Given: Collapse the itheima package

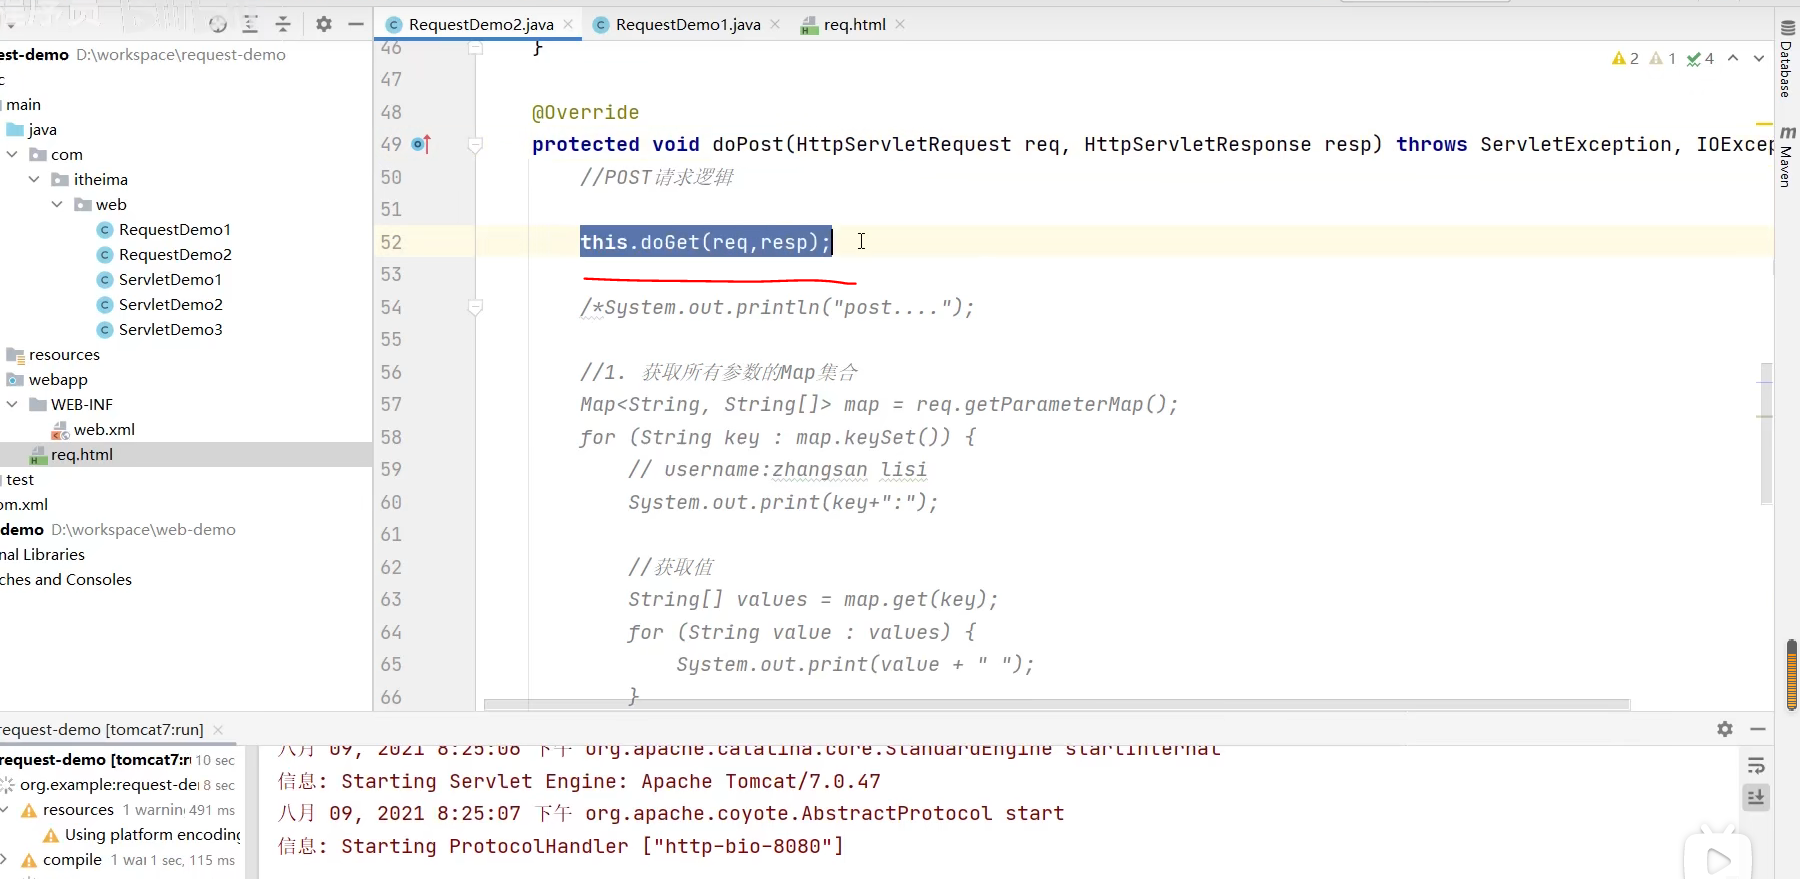Looking at the screenshot, I should coord(34,179).
